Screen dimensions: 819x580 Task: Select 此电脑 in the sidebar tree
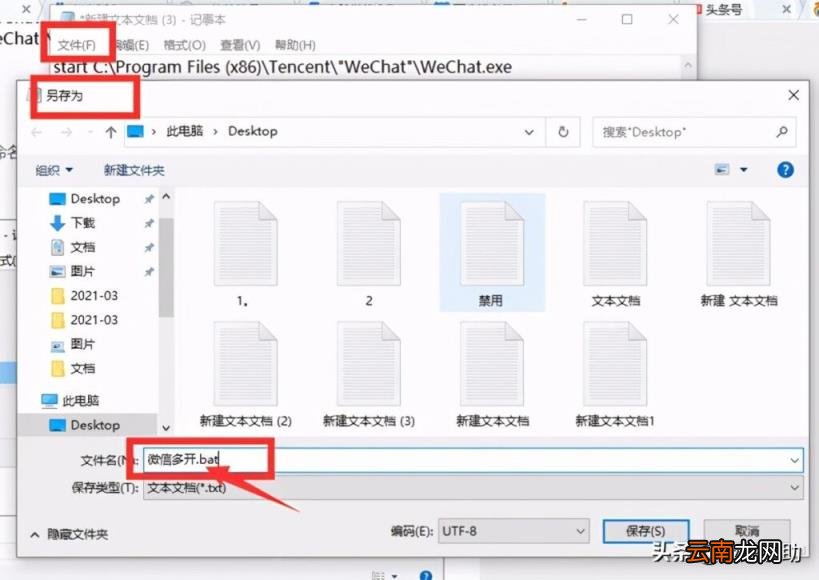point(80,400)
